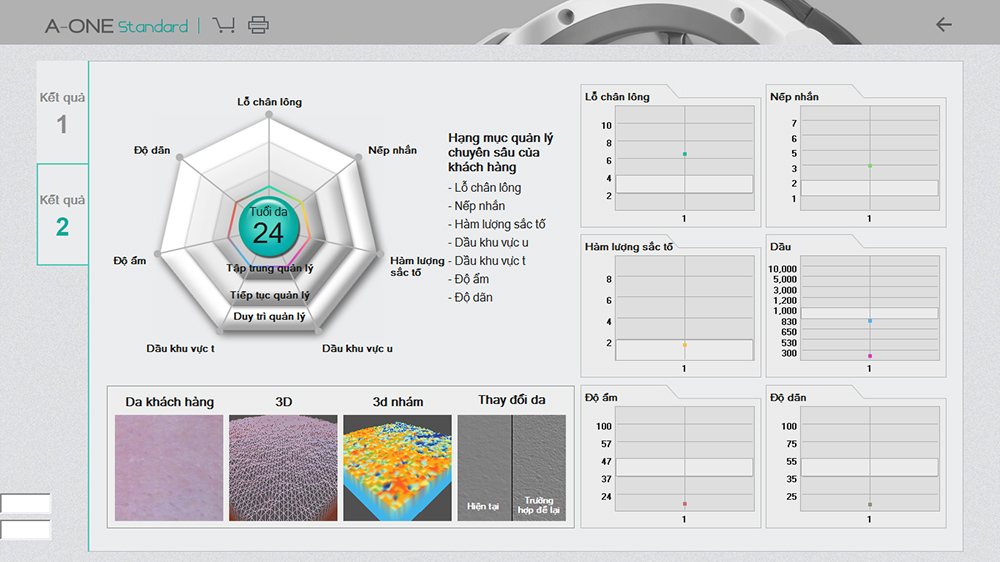Click the printer icon in header
Image resolution: width=1000 pixels, height=562 pixels.
(x=259, y=25)
